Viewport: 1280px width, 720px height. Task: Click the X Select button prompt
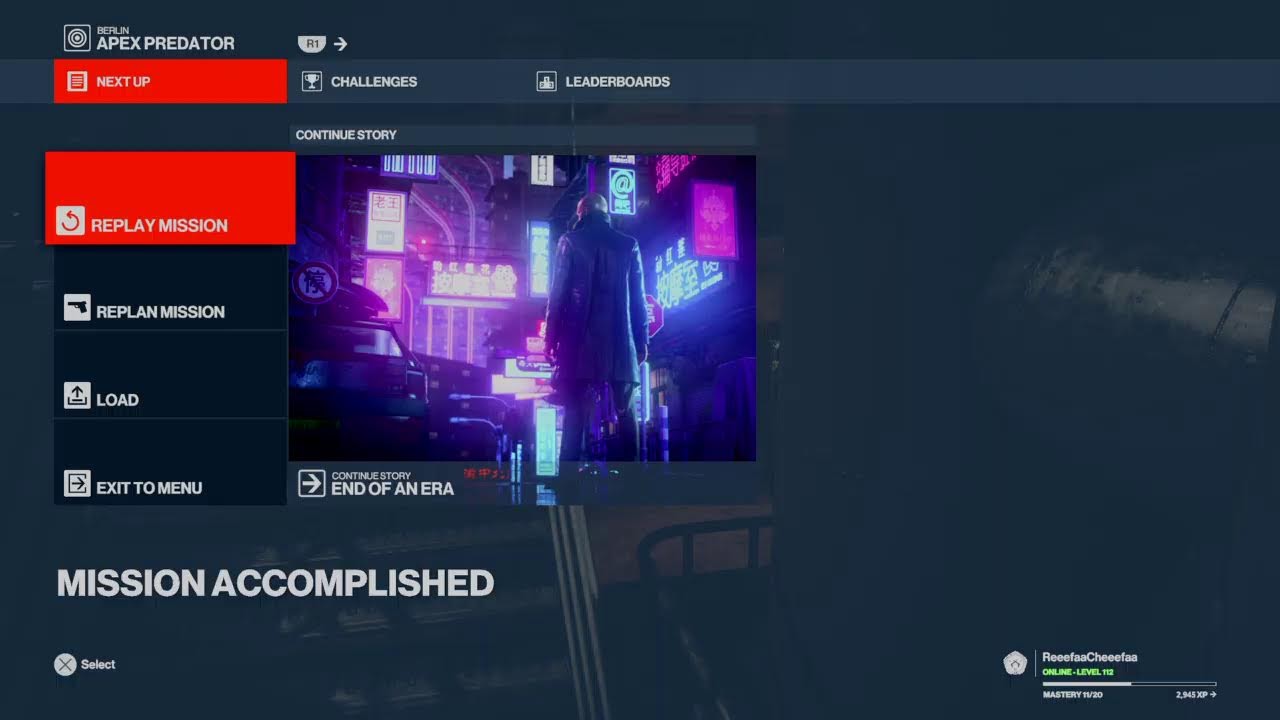85,664
